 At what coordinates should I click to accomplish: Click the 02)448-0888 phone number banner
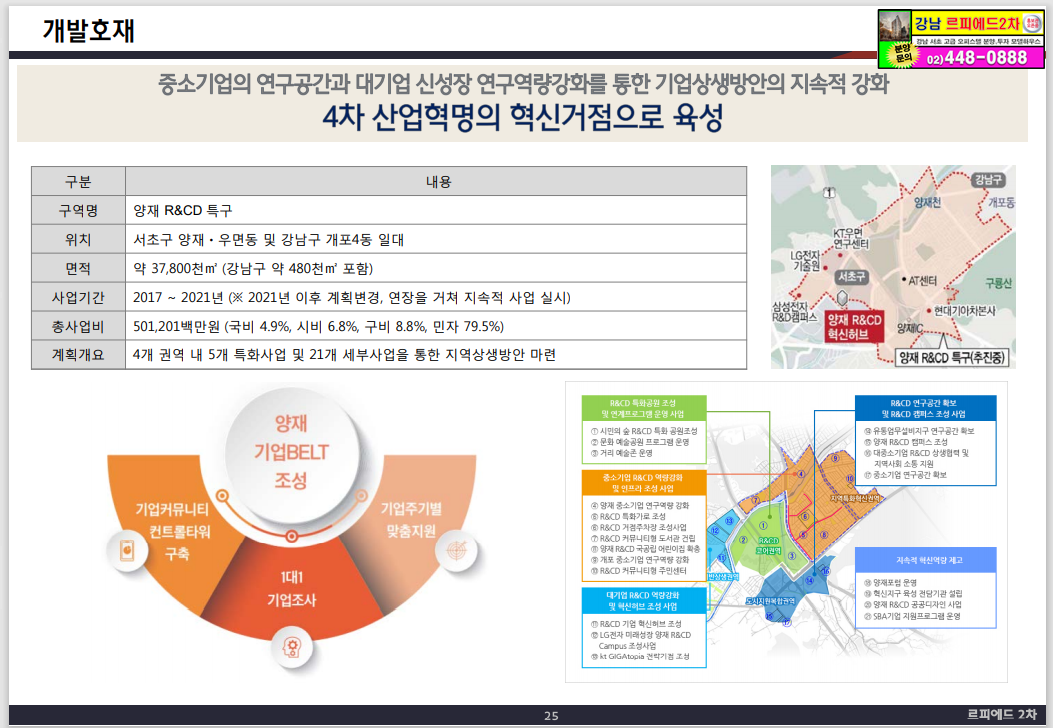[x=978, y=58]
